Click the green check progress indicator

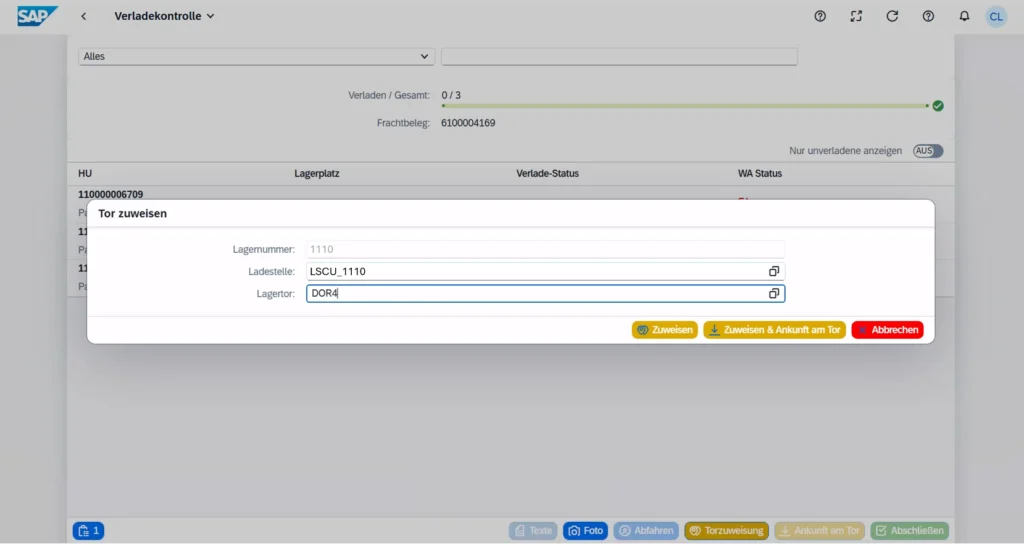[938, 106]
